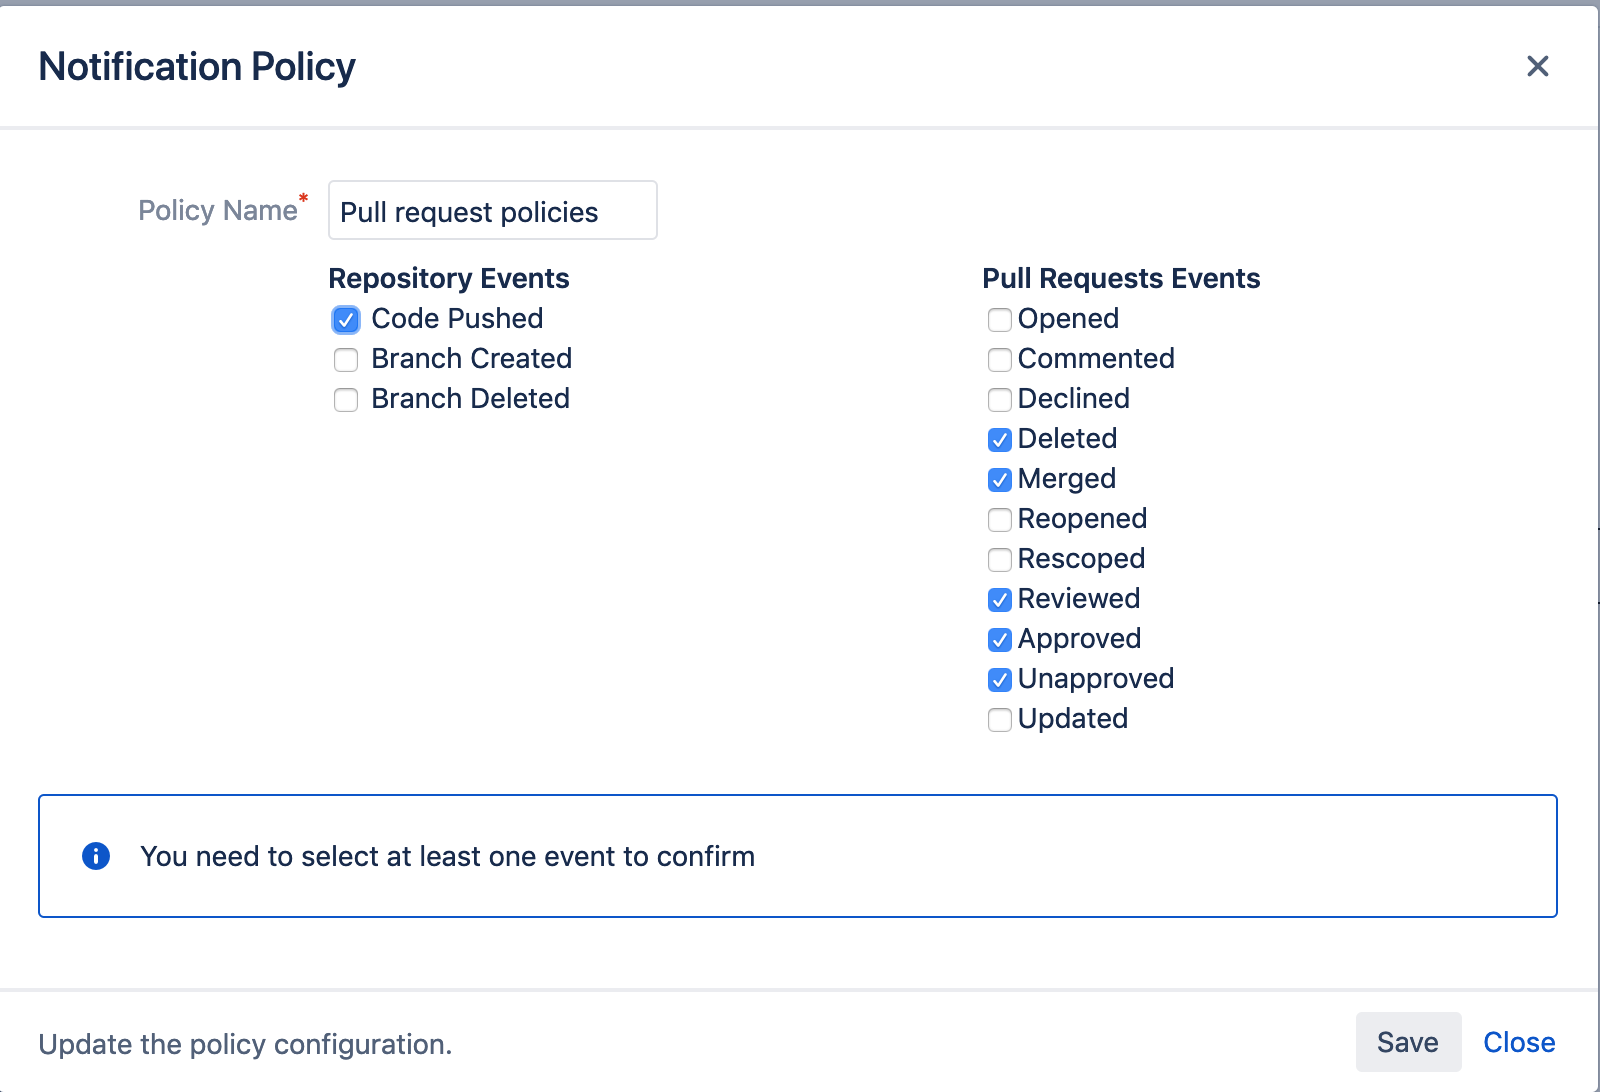The image size is (1600, 1092).
Task: Enable the Opened pull request event
Action: (999, 320)
